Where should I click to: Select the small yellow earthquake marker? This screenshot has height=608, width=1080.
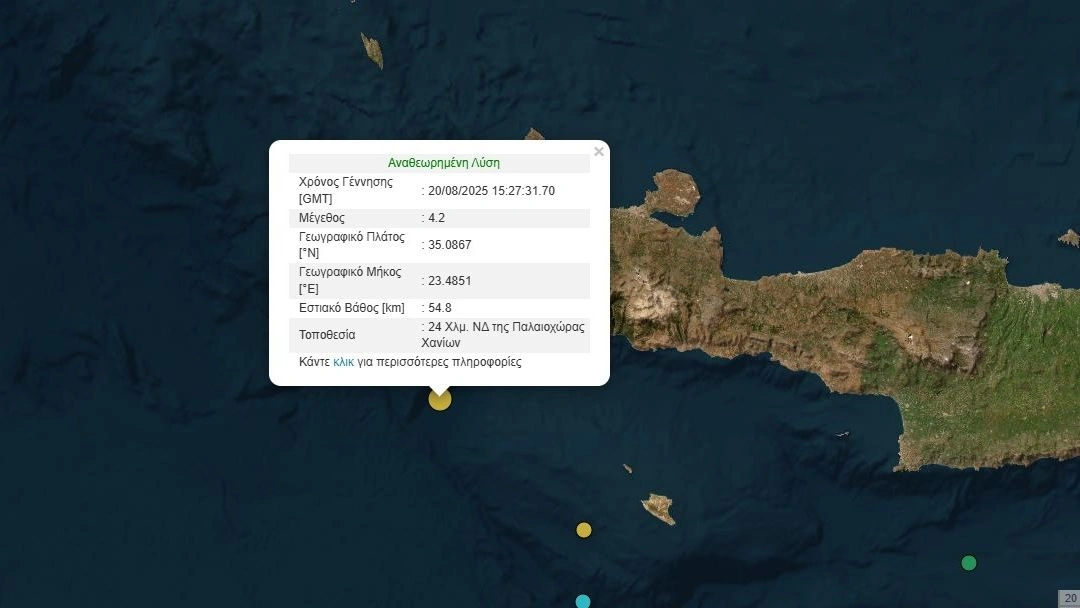(584, 530)
